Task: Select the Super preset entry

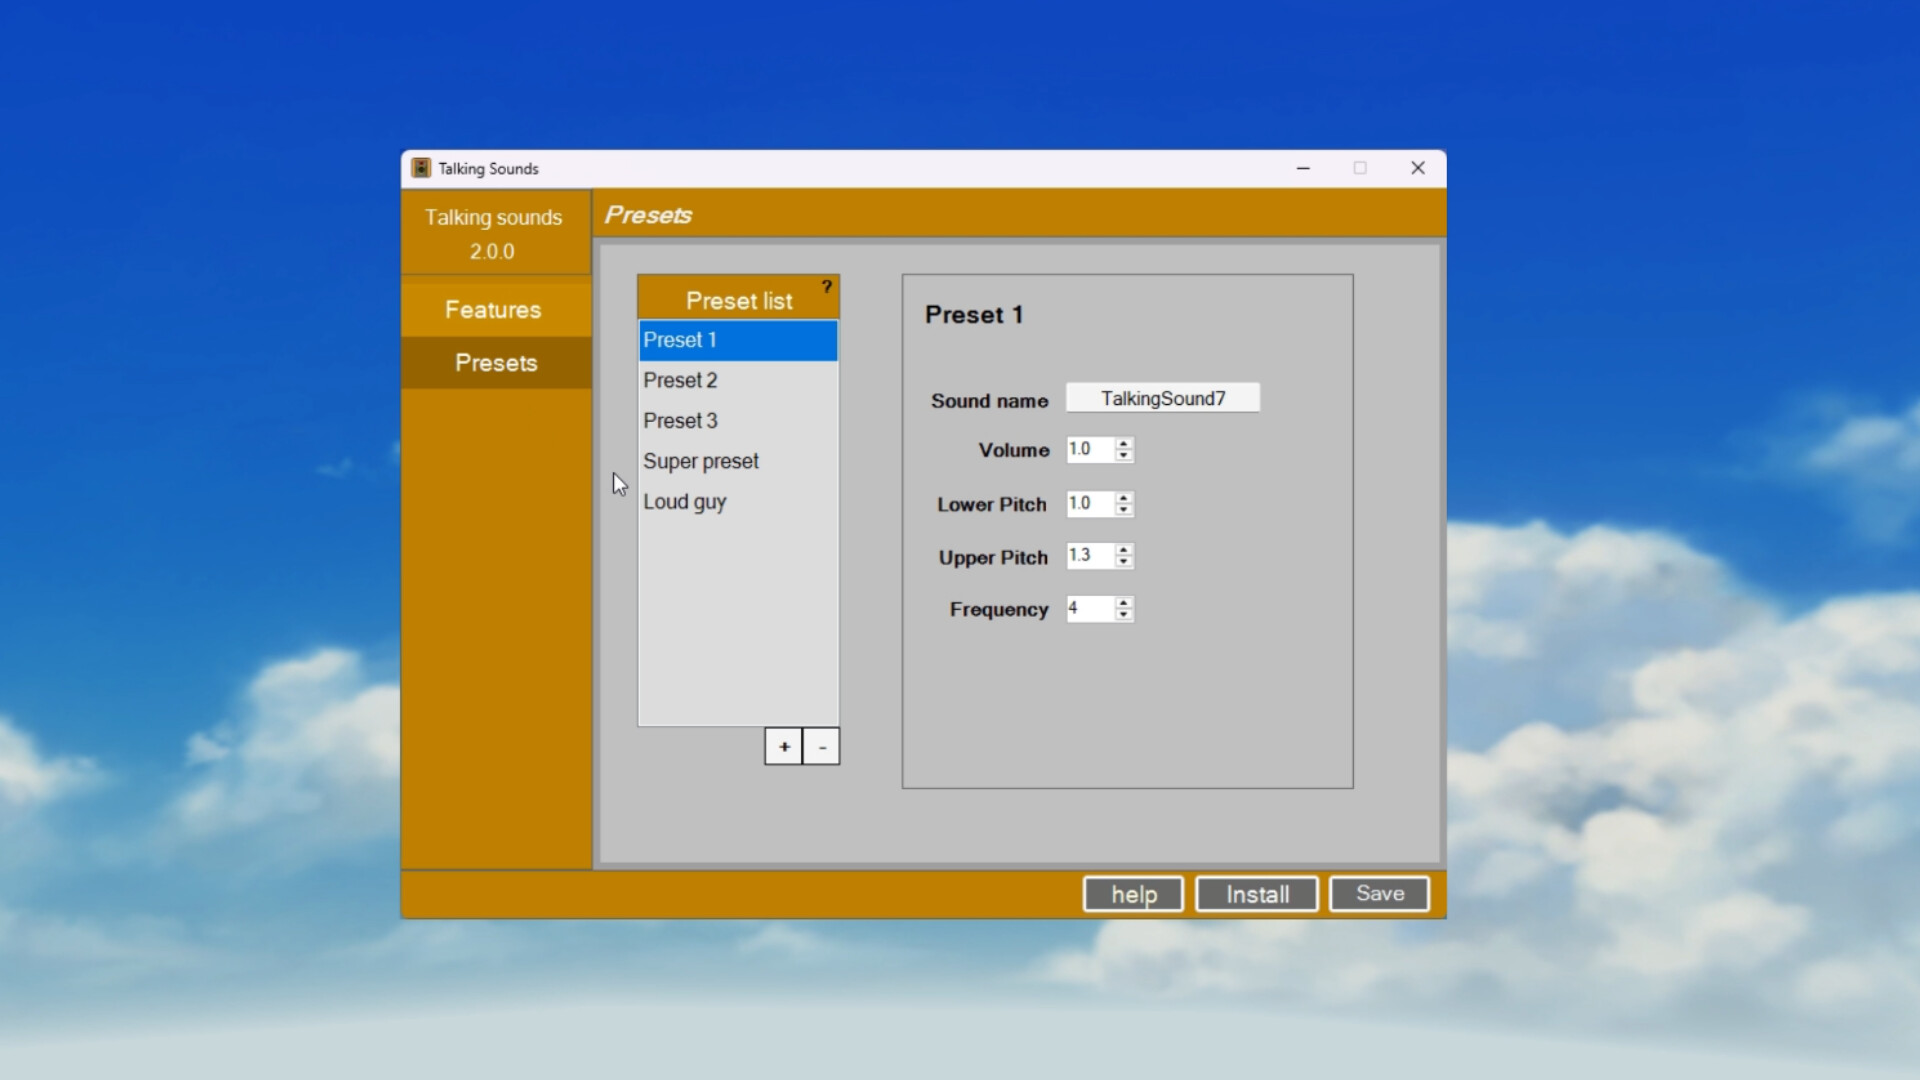Action: tap(701, 461)
